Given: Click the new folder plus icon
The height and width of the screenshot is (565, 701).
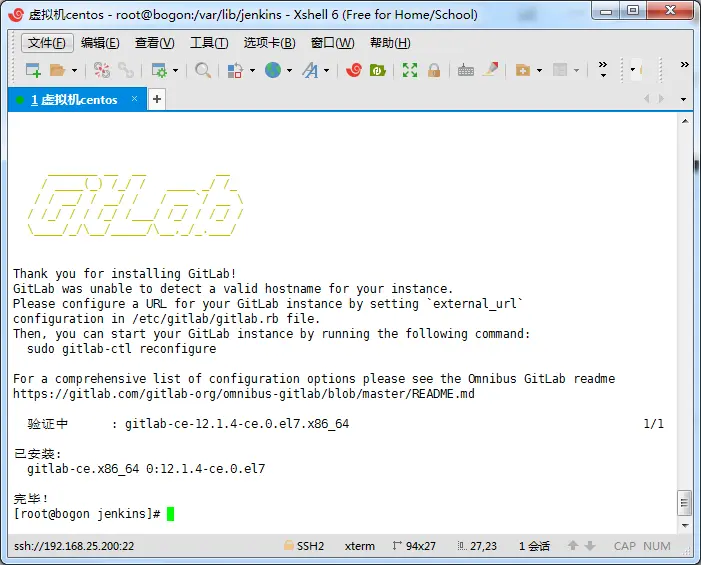Looking at the screenshot, I should pos(523,70).
